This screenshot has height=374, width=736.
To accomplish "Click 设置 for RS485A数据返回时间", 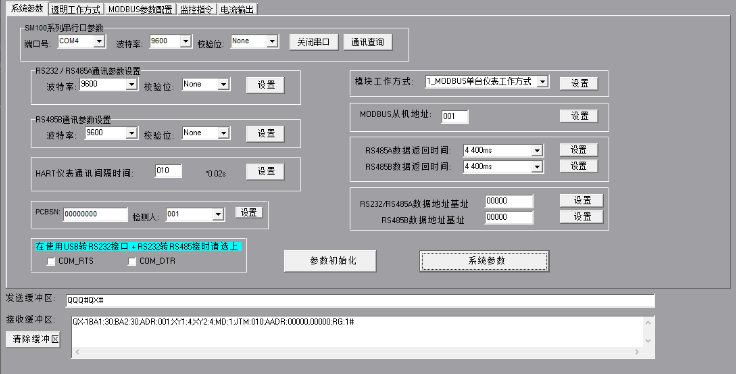I will click(579, 150).
